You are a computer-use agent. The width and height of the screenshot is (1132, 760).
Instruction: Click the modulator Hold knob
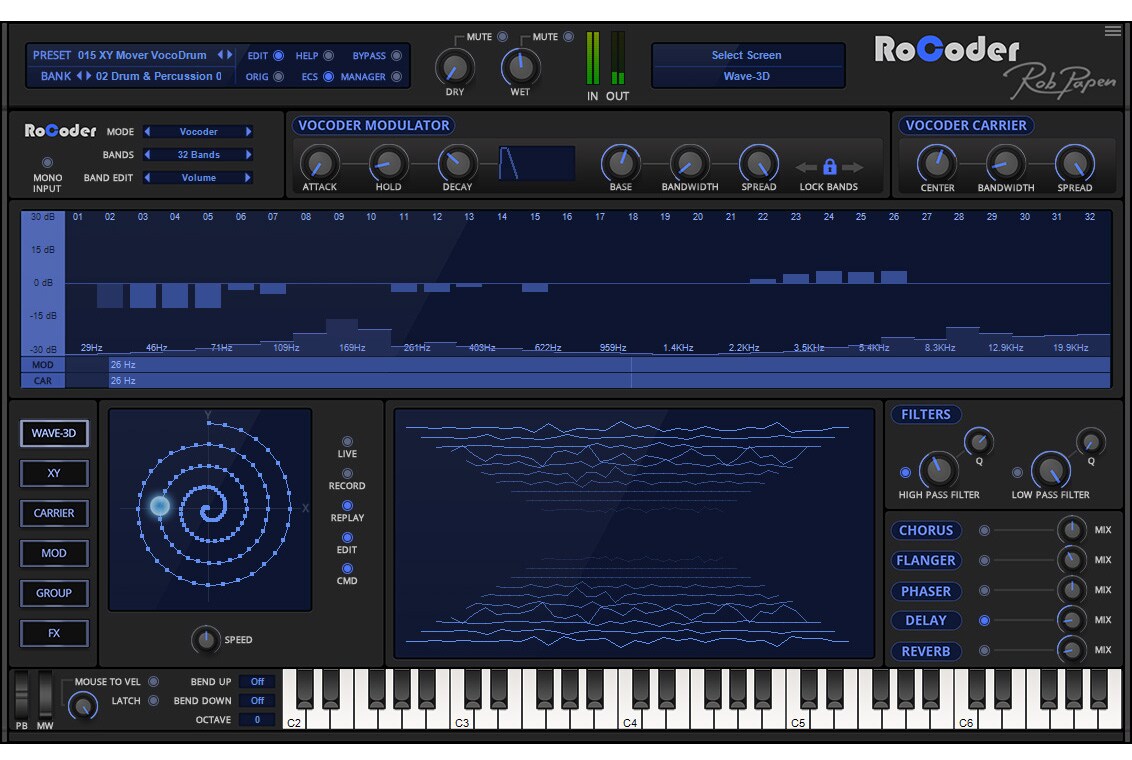tap(388, 163)
